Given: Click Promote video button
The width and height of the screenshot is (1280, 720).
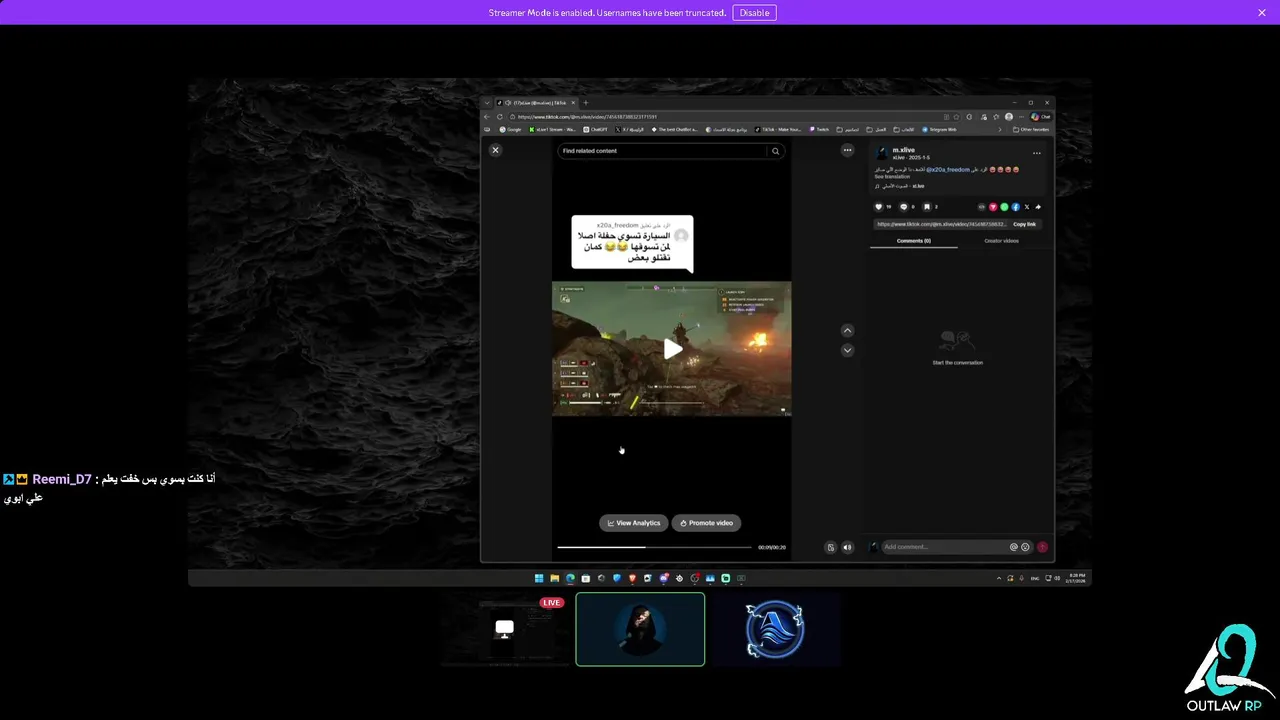Looking at the screenshot, I should [706, 523].
